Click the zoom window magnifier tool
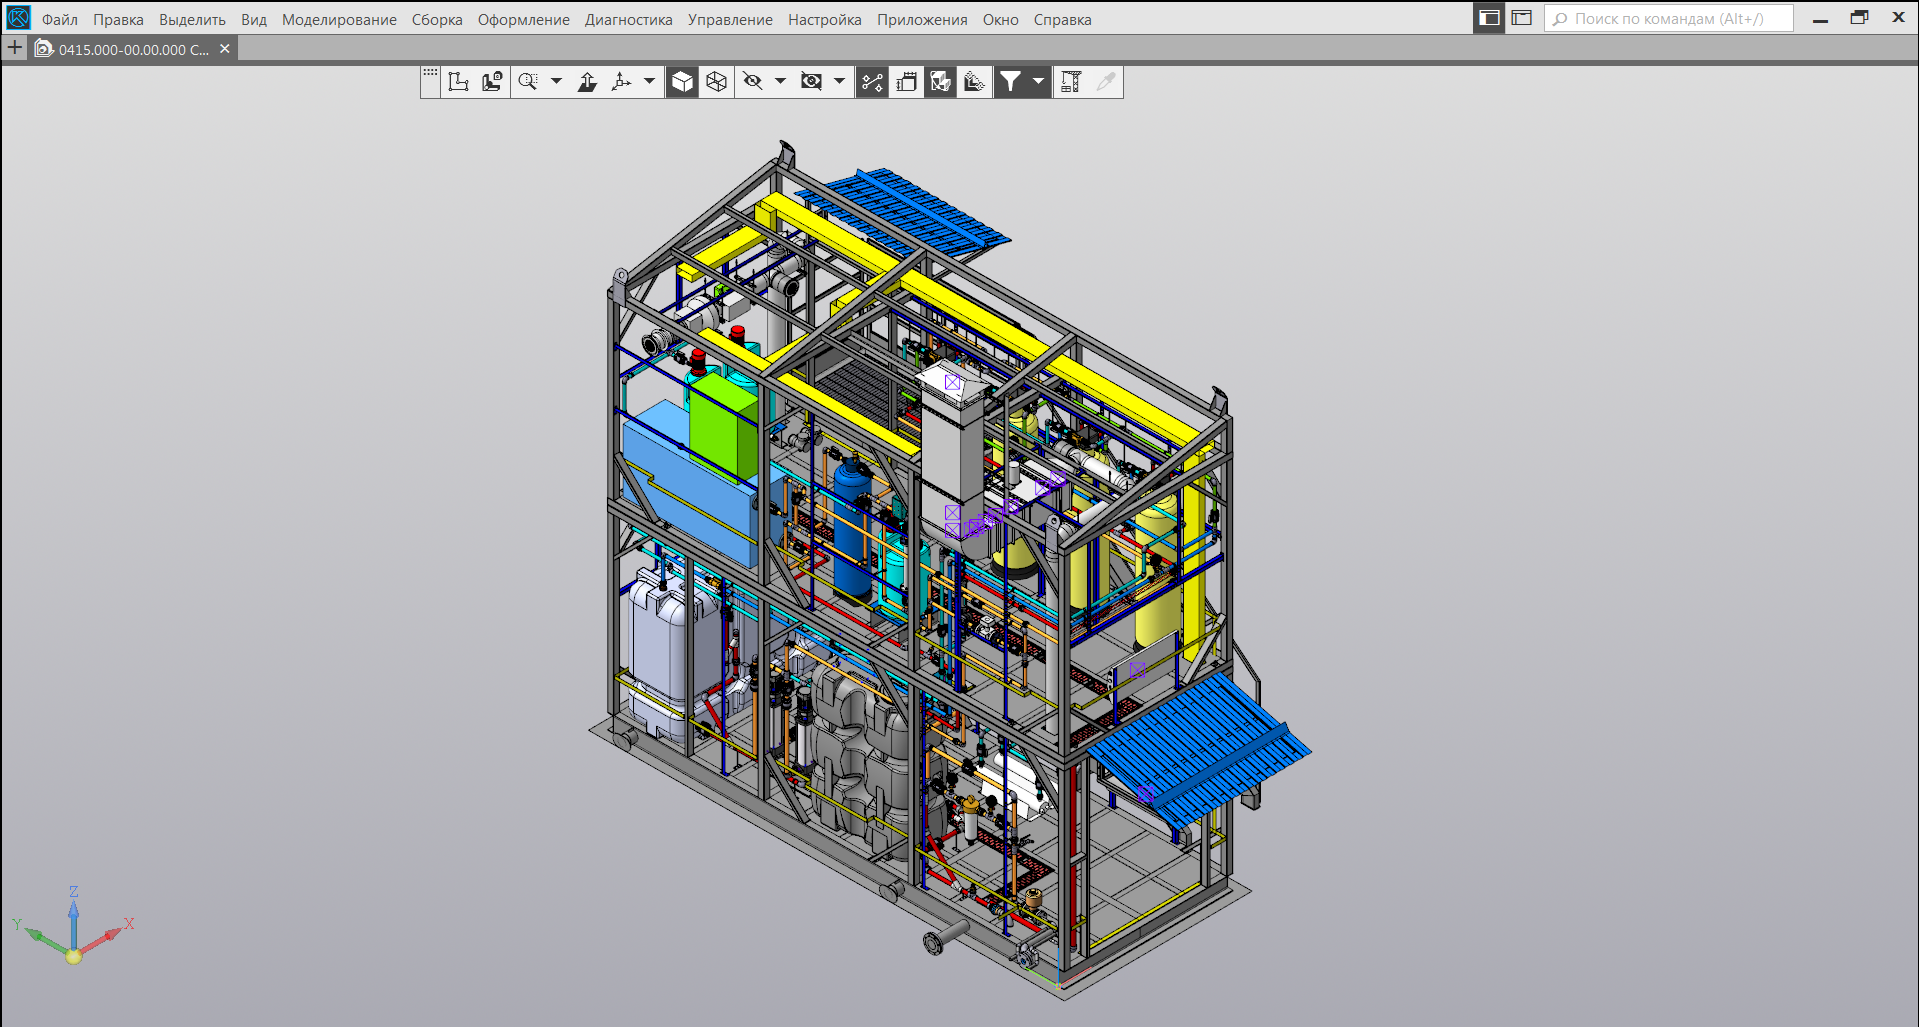Viewport: 1919px width, 1027px height. click(528, 82)
